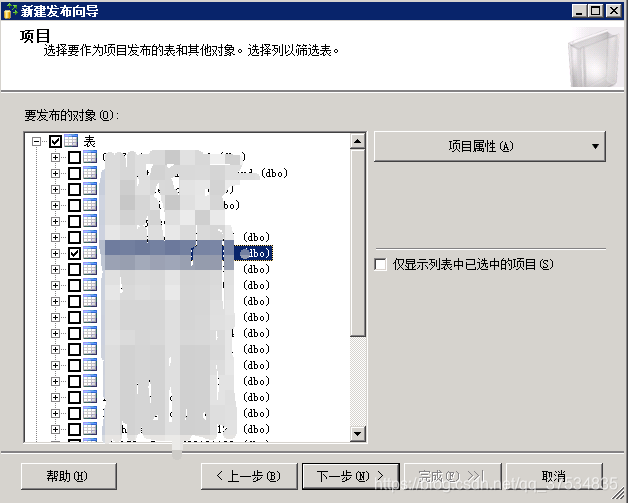Click the 新建发布向导 title bar icon

click(10, 11)
